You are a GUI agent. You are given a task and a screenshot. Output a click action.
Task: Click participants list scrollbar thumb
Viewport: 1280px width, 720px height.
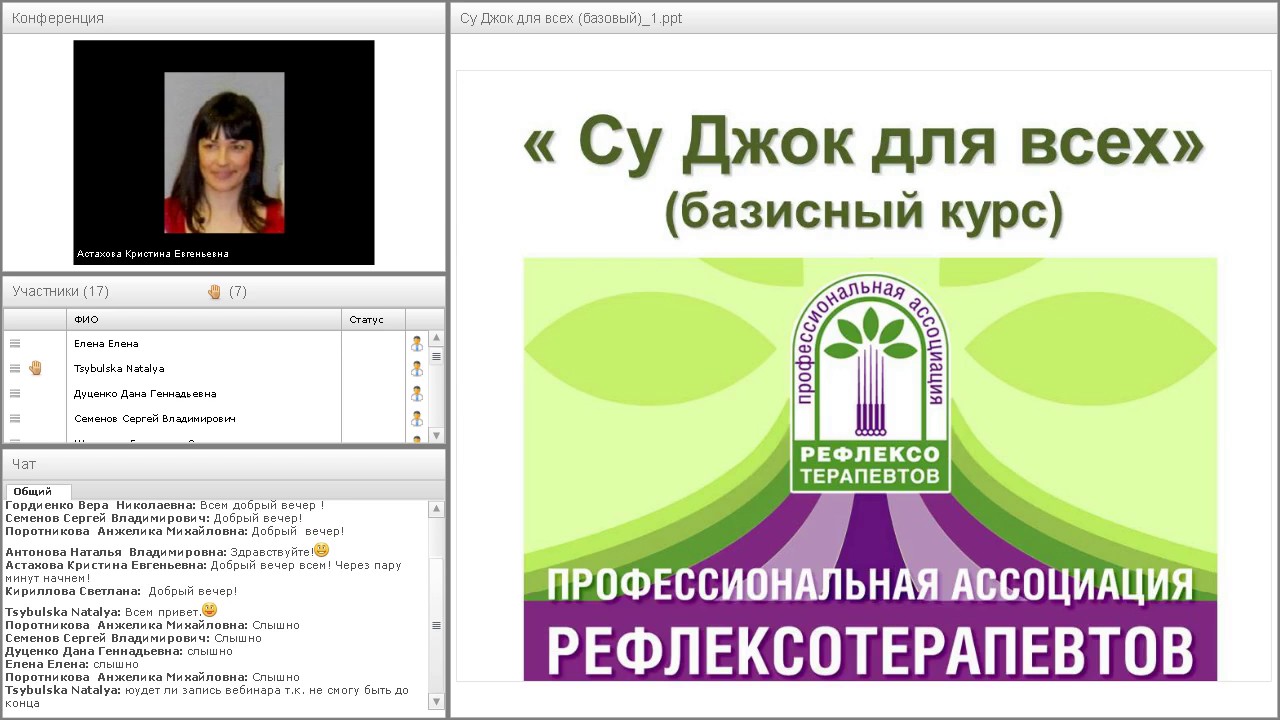[x=436, y=356]
